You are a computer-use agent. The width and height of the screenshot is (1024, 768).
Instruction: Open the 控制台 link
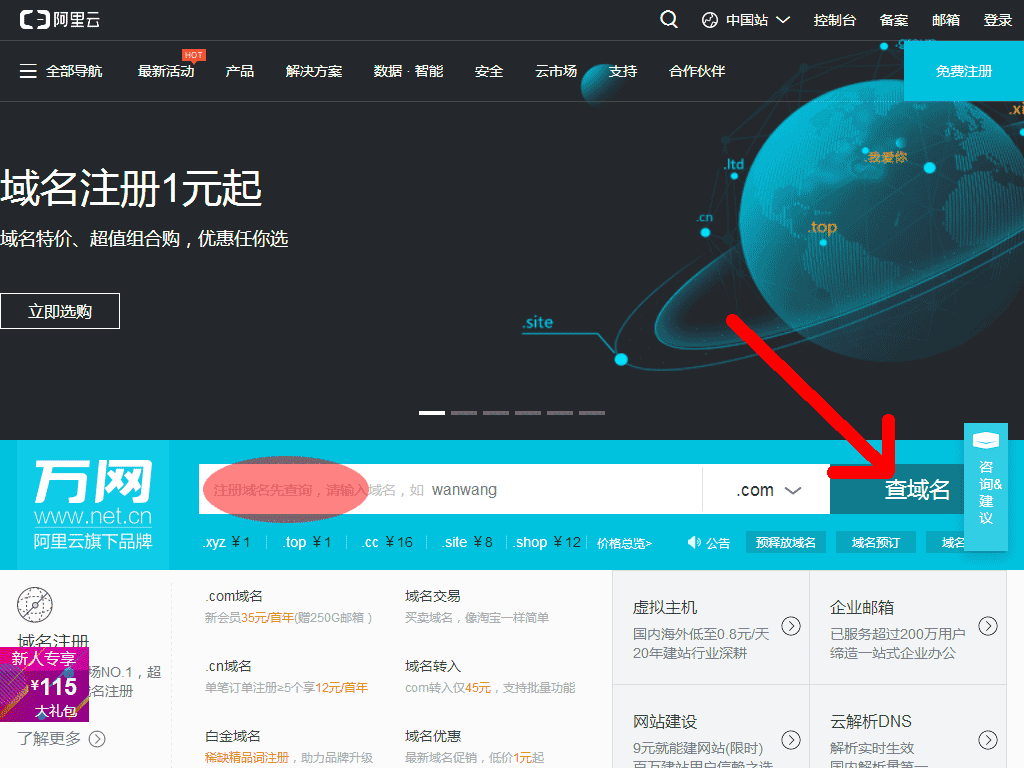(835, 20)
